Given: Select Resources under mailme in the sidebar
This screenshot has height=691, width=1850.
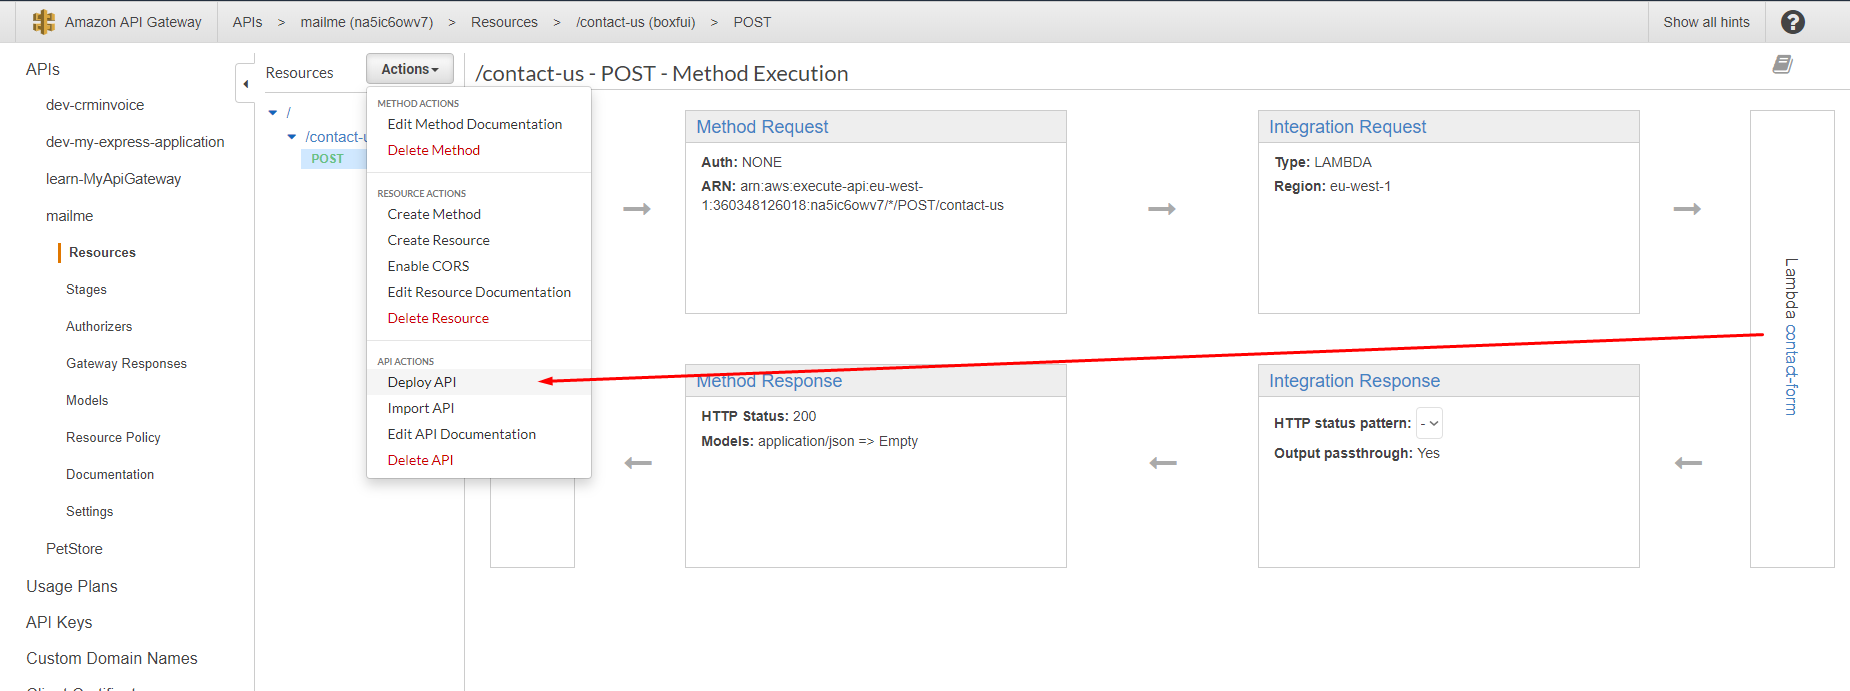Looking at the screenshot, I should [x=102, y=253].
